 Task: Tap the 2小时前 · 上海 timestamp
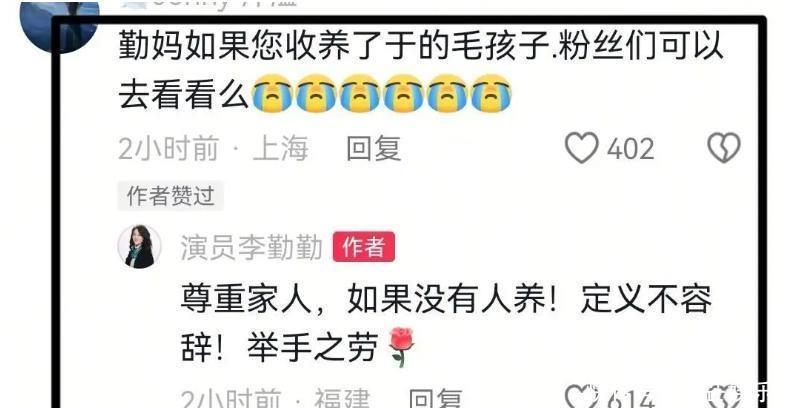[x=213, y=148]
